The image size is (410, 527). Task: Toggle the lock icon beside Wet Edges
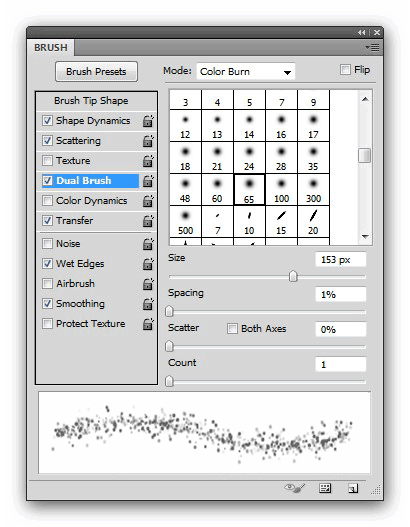(148, 264)
